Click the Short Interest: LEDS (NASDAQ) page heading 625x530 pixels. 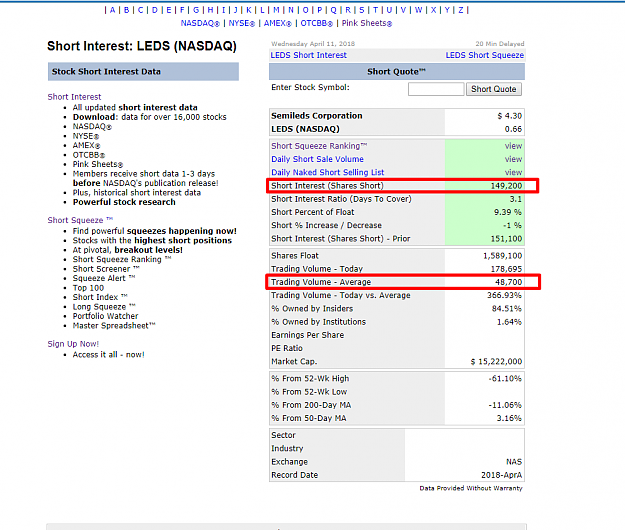tap(142, 46)
